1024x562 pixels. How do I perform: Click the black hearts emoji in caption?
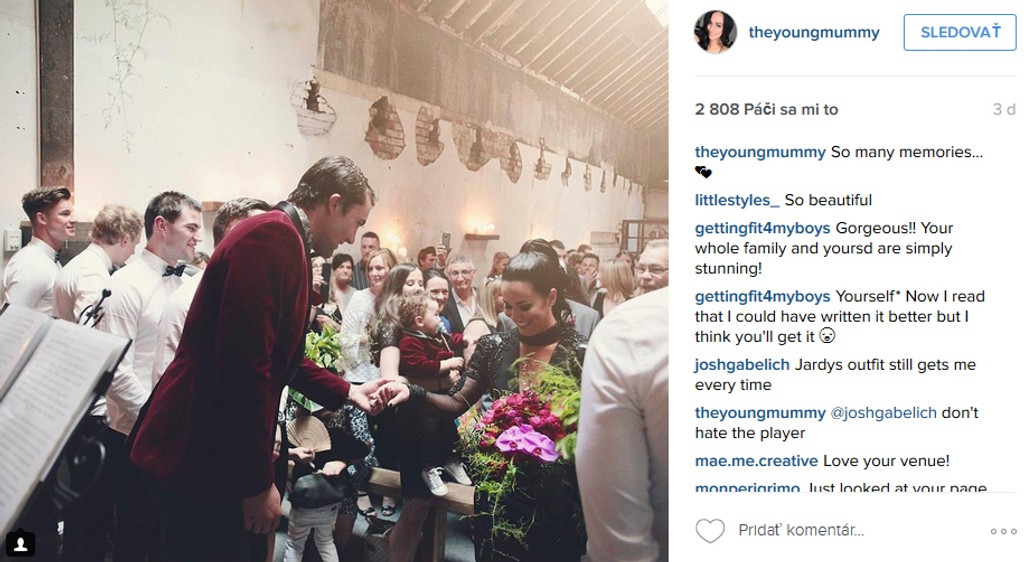point(703,172)
